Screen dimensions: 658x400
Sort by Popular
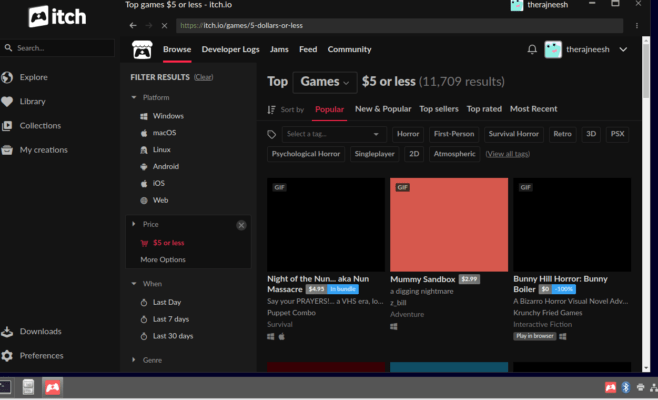click(329, 110)
